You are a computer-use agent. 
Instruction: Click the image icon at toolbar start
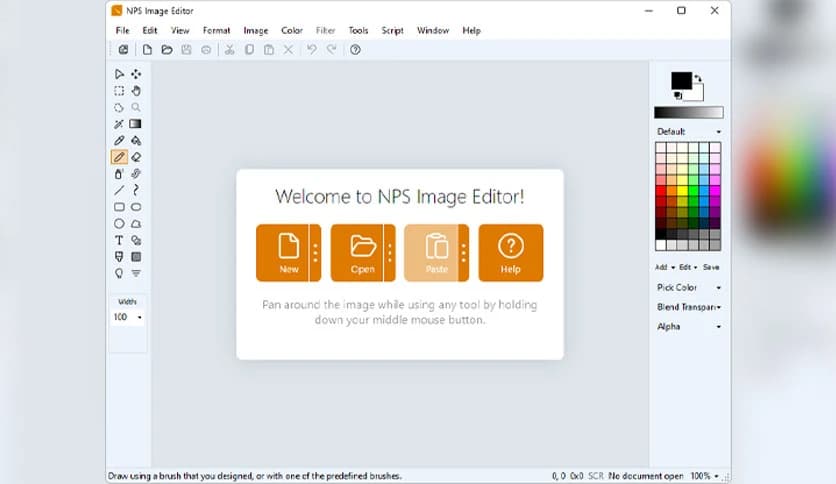(x=123, y=50)
